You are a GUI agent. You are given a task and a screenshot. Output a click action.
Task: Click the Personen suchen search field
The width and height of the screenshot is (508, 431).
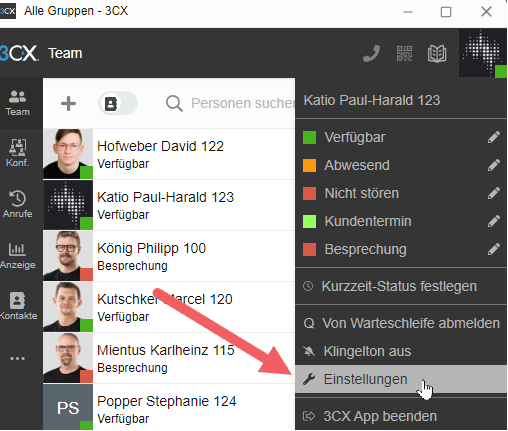(230, 103)
